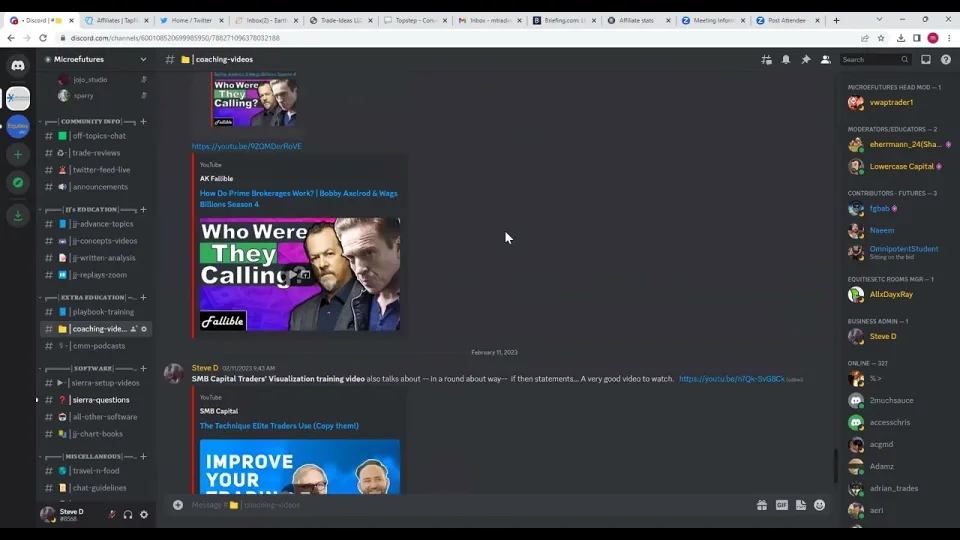Open the jj-concepts-videos channel

(x=95, y=241)
